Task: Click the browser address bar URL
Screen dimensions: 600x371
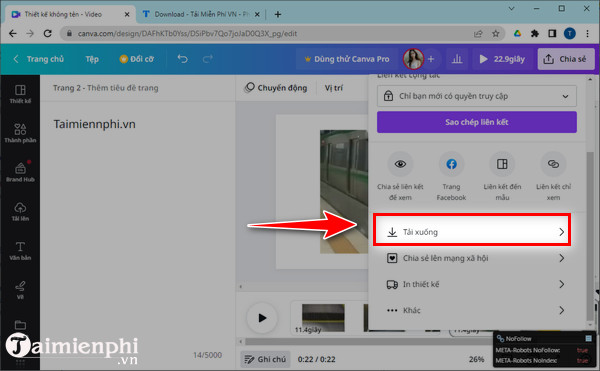Action: point(187,34)
